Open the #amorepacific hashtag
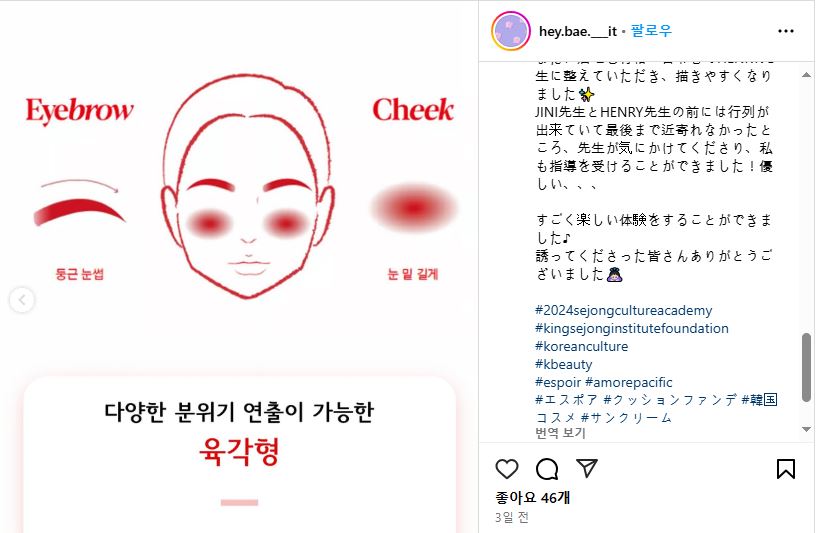 tap(629, 382)
